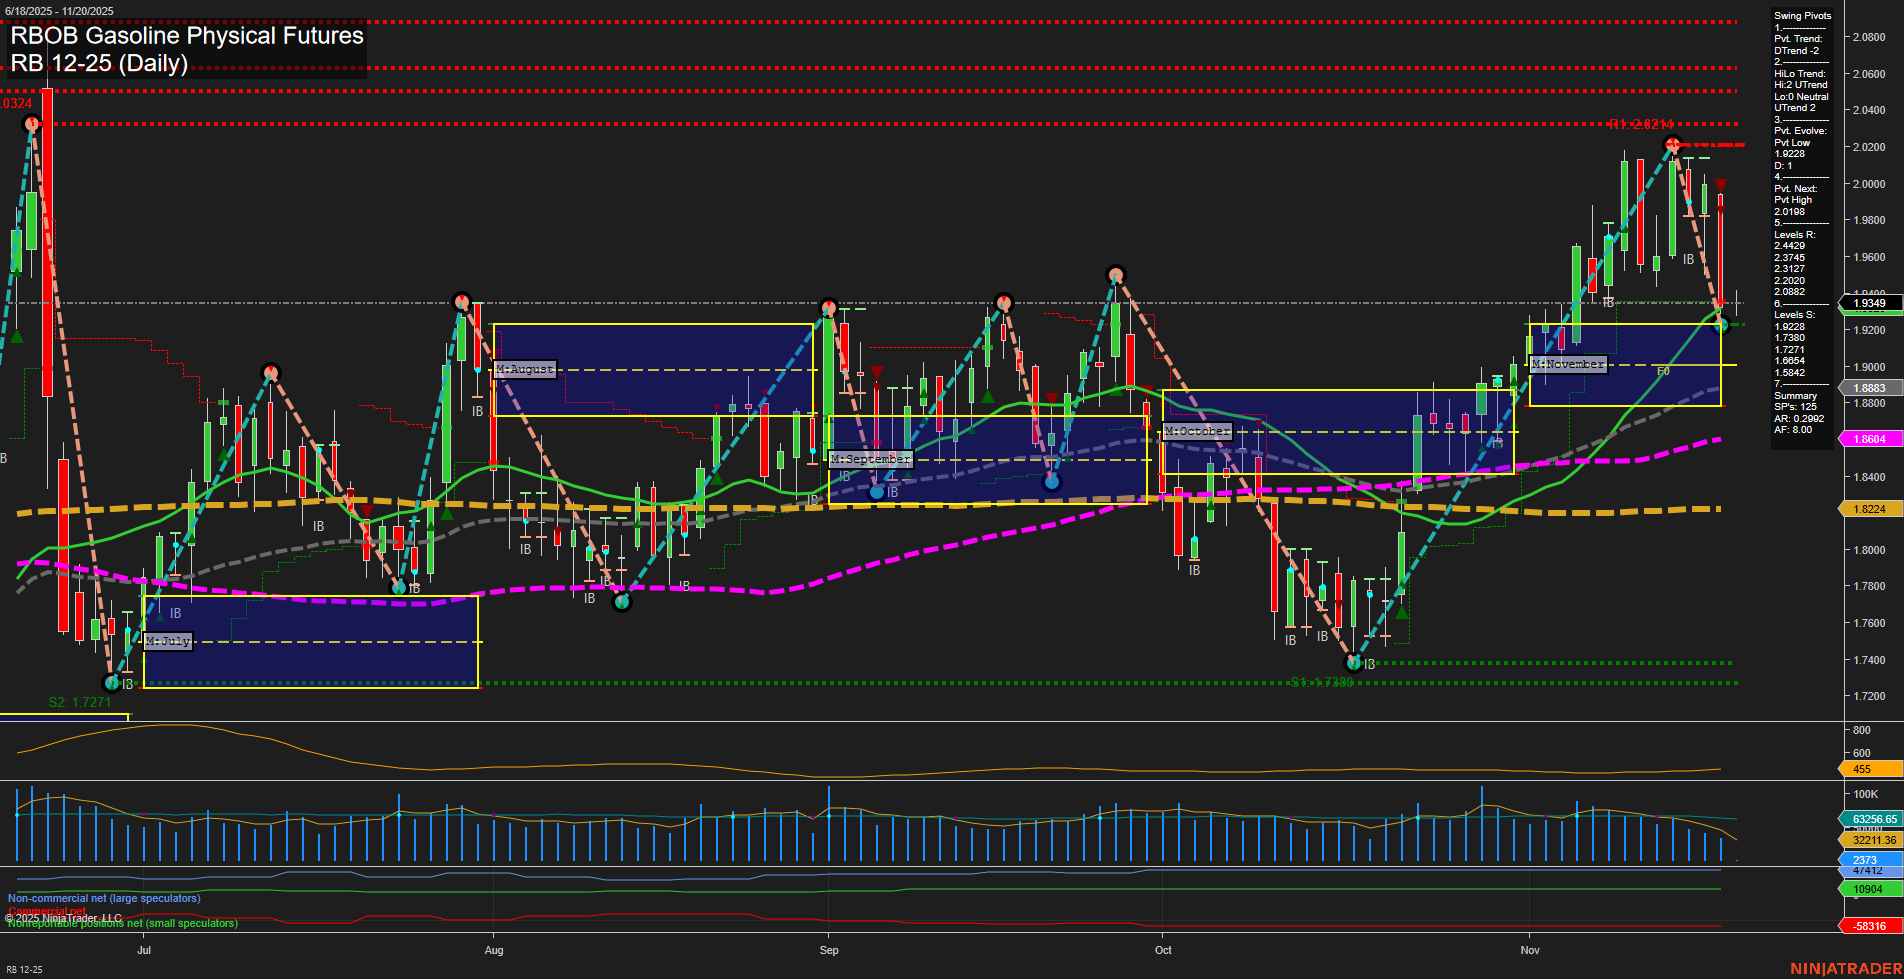Click the highlighted 1.9349 current price marker

[x=1869, y=302]
